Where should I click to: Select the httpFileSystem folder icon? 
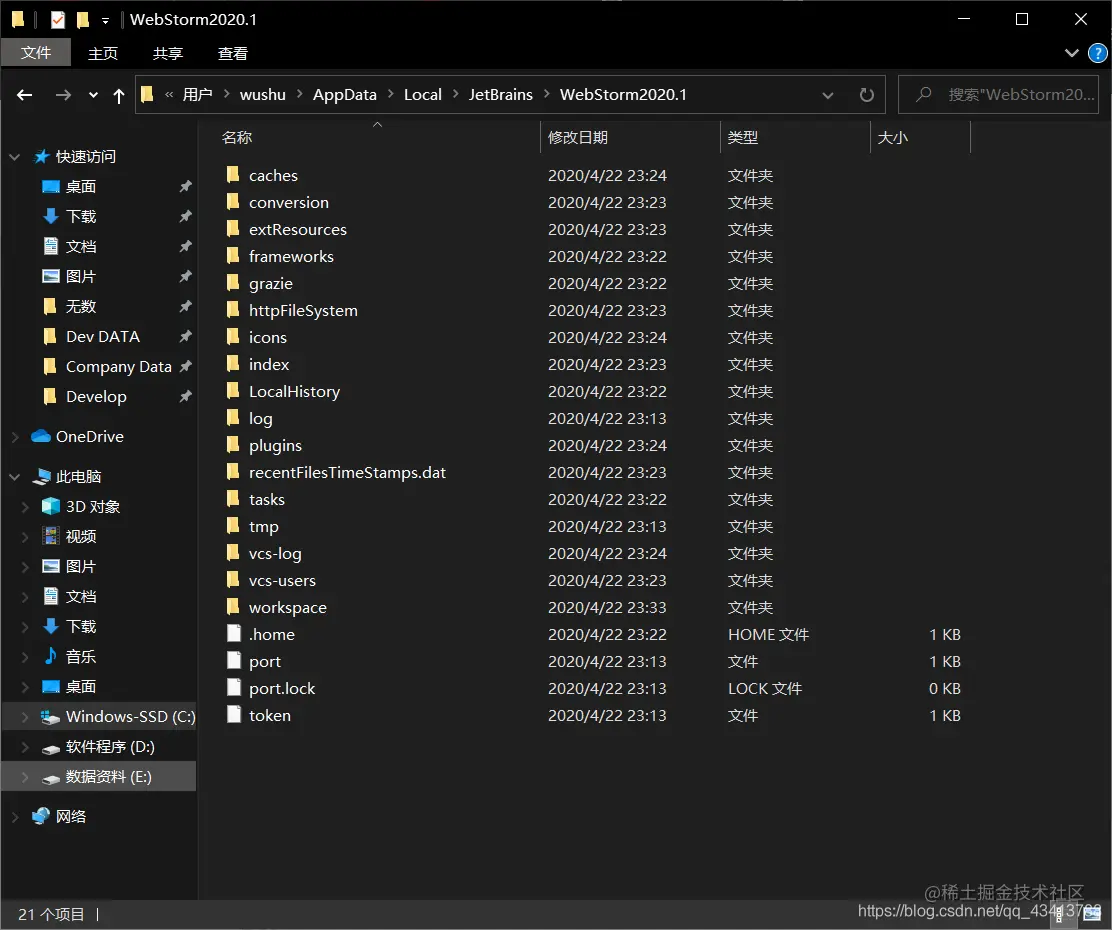click(x=233, y=309)
